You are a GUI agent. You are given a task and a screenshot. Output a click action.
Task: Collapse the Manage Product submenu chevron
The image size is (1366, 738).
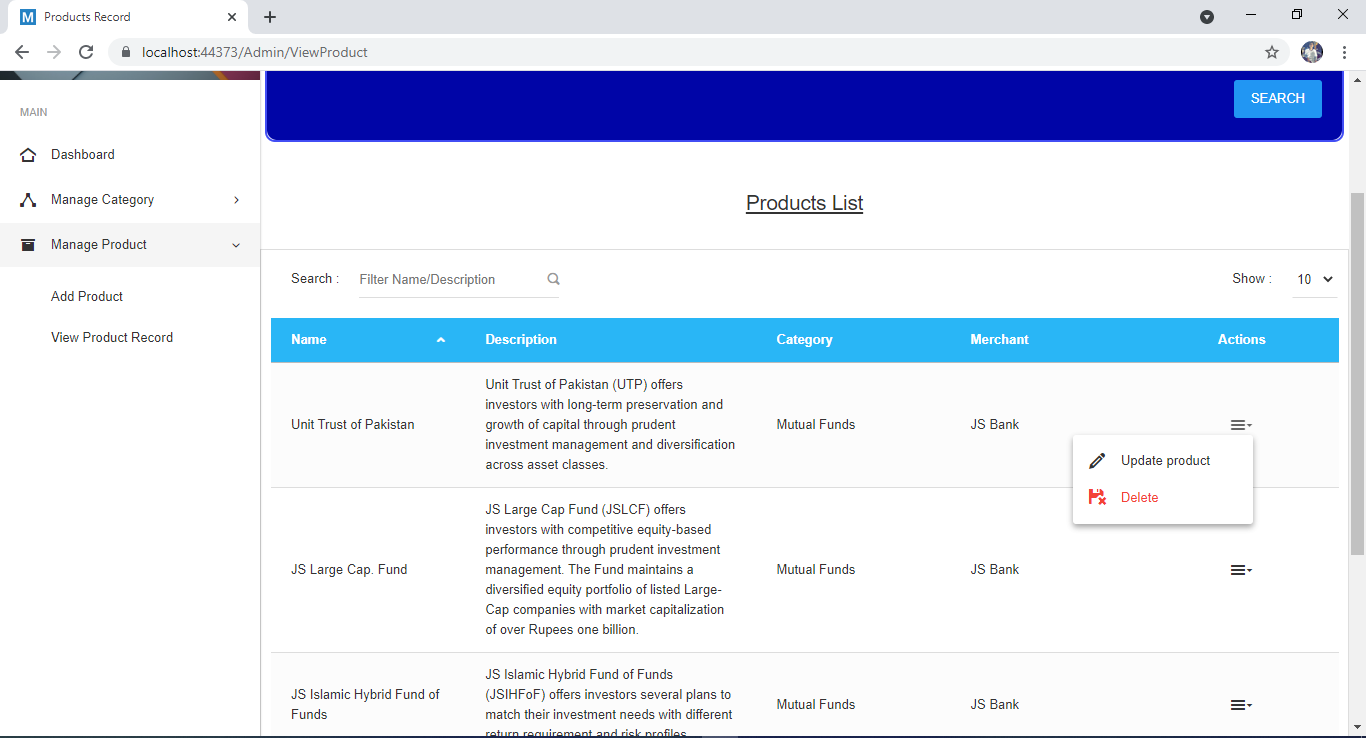point(237,245)
